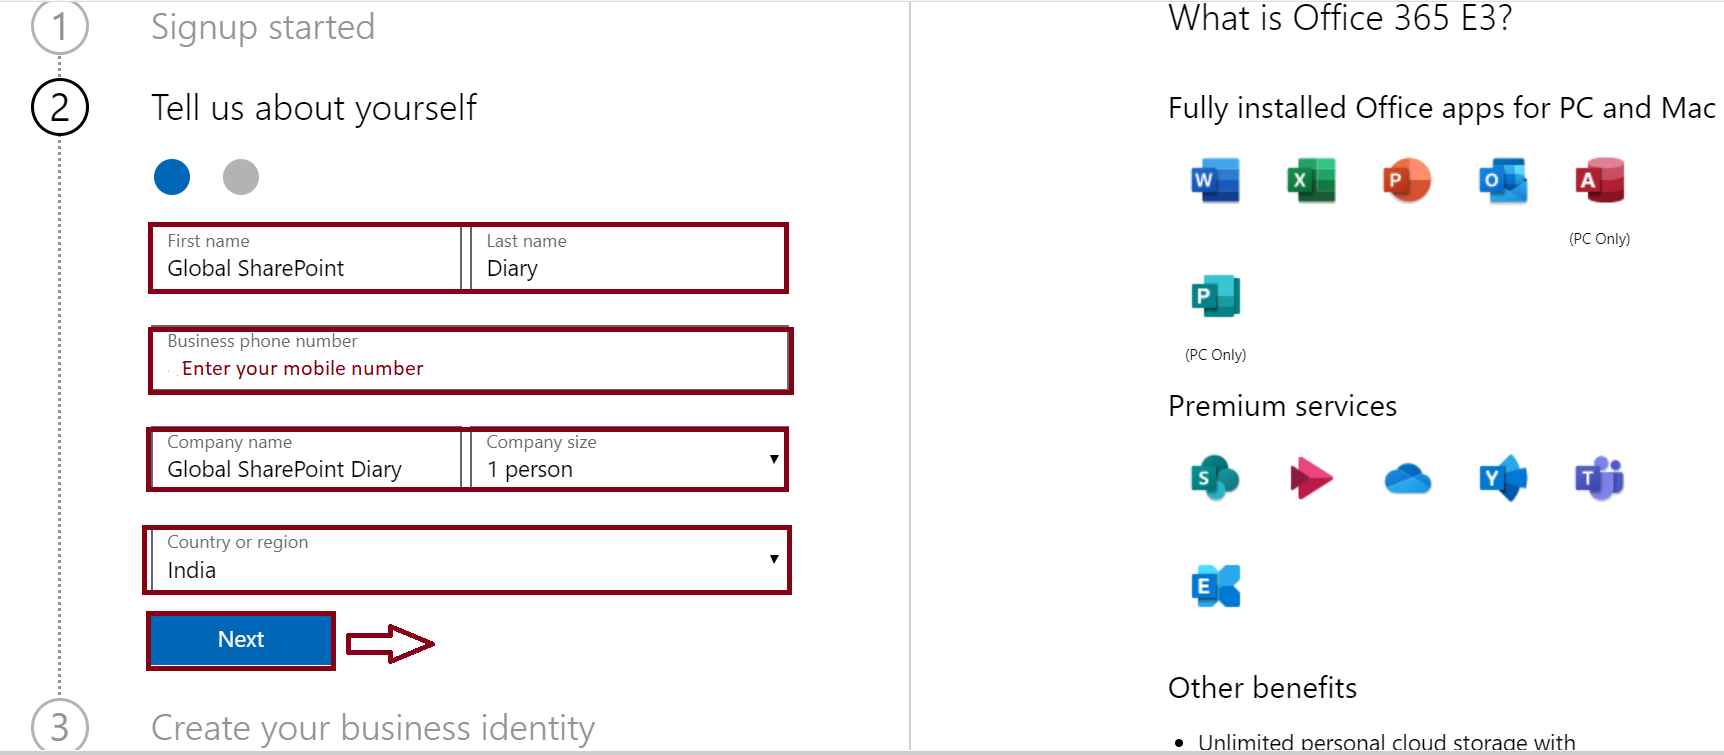Click the Yammer service icon

1503,478
